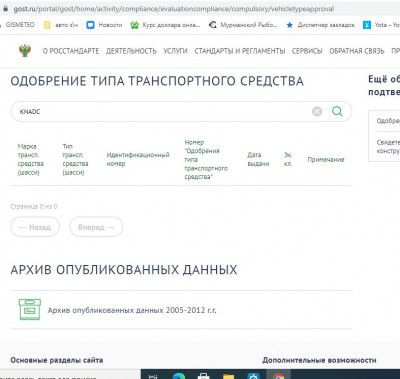
Task: Switch to Chrome on the taskbar
Action: coord(278,376)
